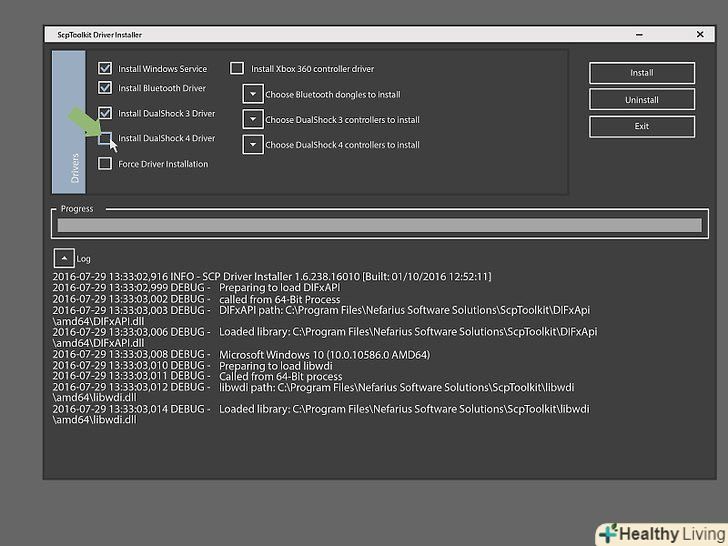
Task: Click the 'Install DualShock 4 Driver' label text
Action: click(167, 138)
